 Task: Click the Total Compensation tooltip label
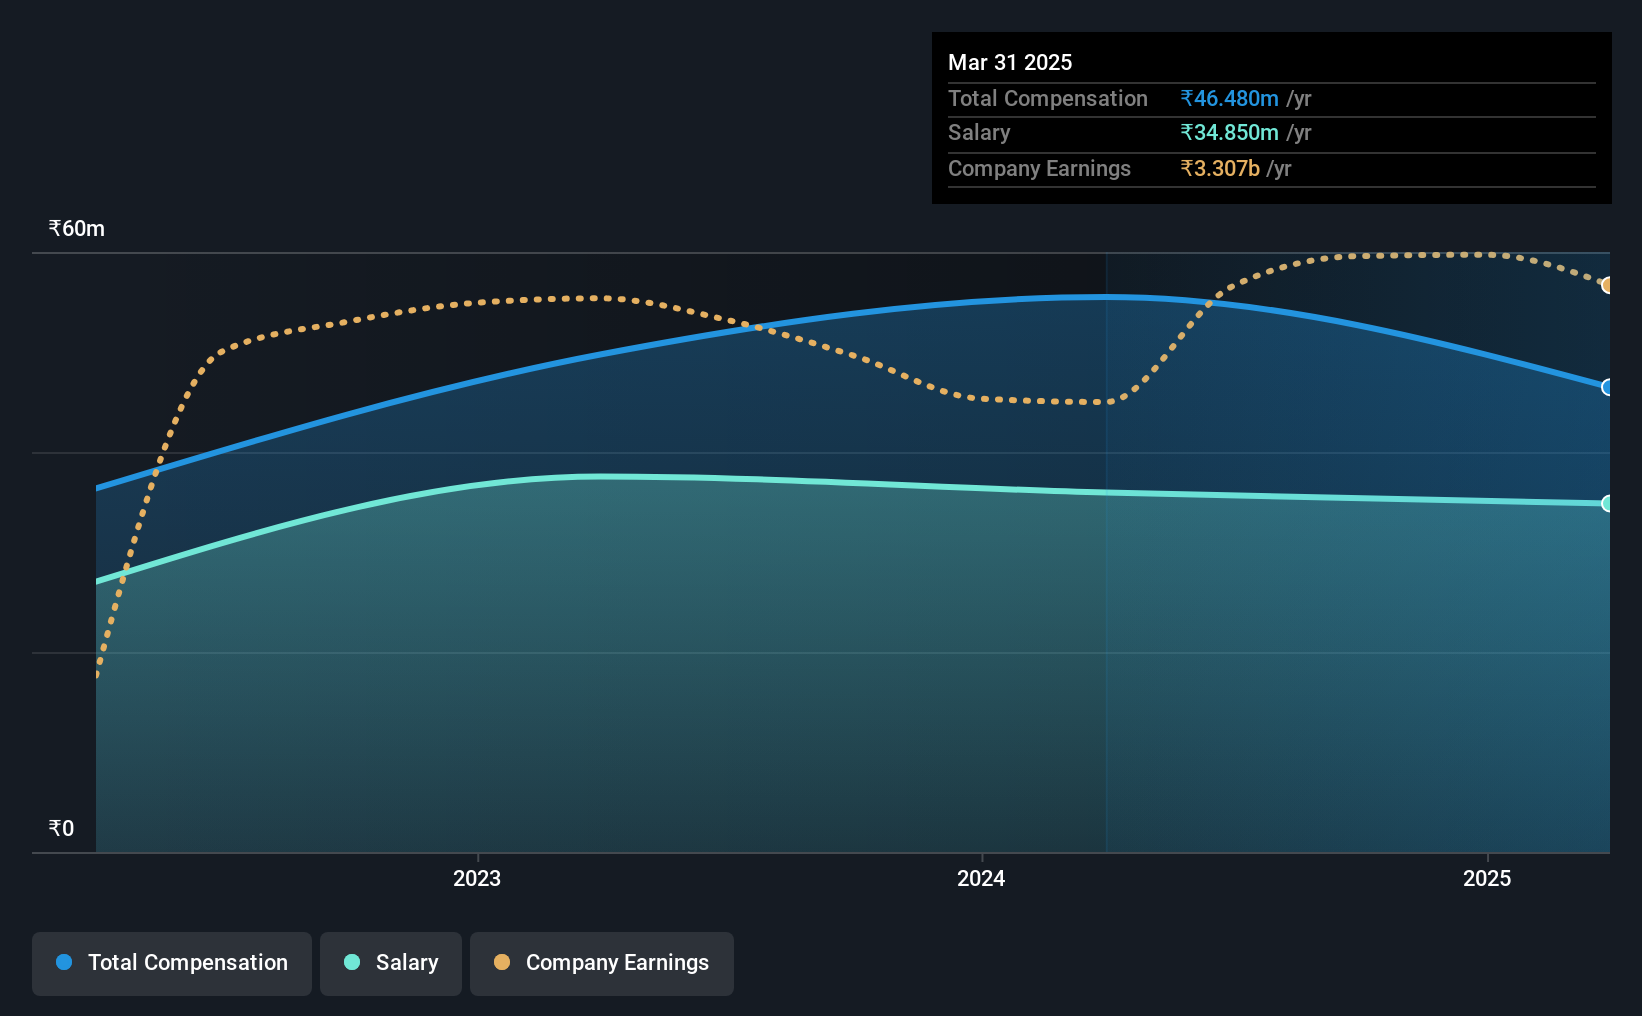click(1048, 98)
